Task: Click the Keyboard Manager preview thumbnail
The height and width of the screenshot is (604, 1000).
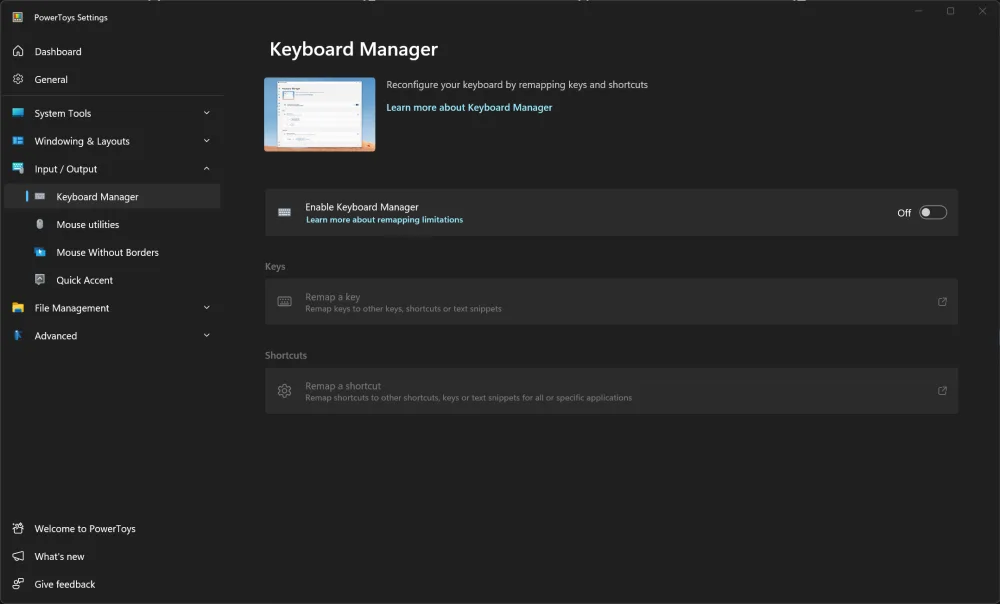Action: tap(320, 114)
